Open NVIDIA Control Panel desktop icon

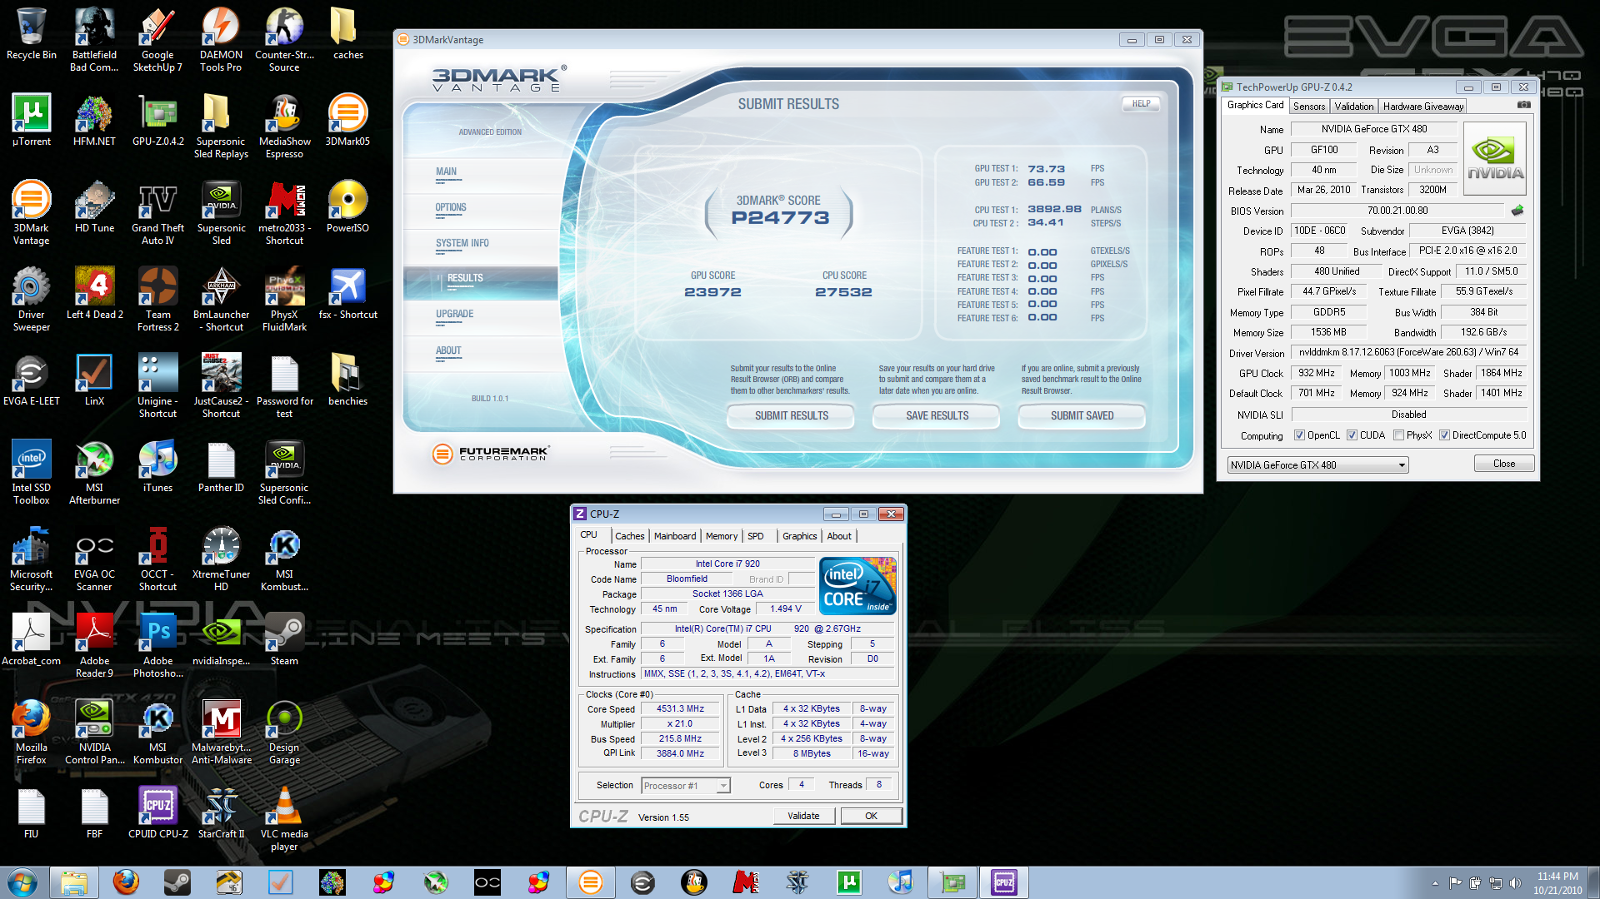94,732
